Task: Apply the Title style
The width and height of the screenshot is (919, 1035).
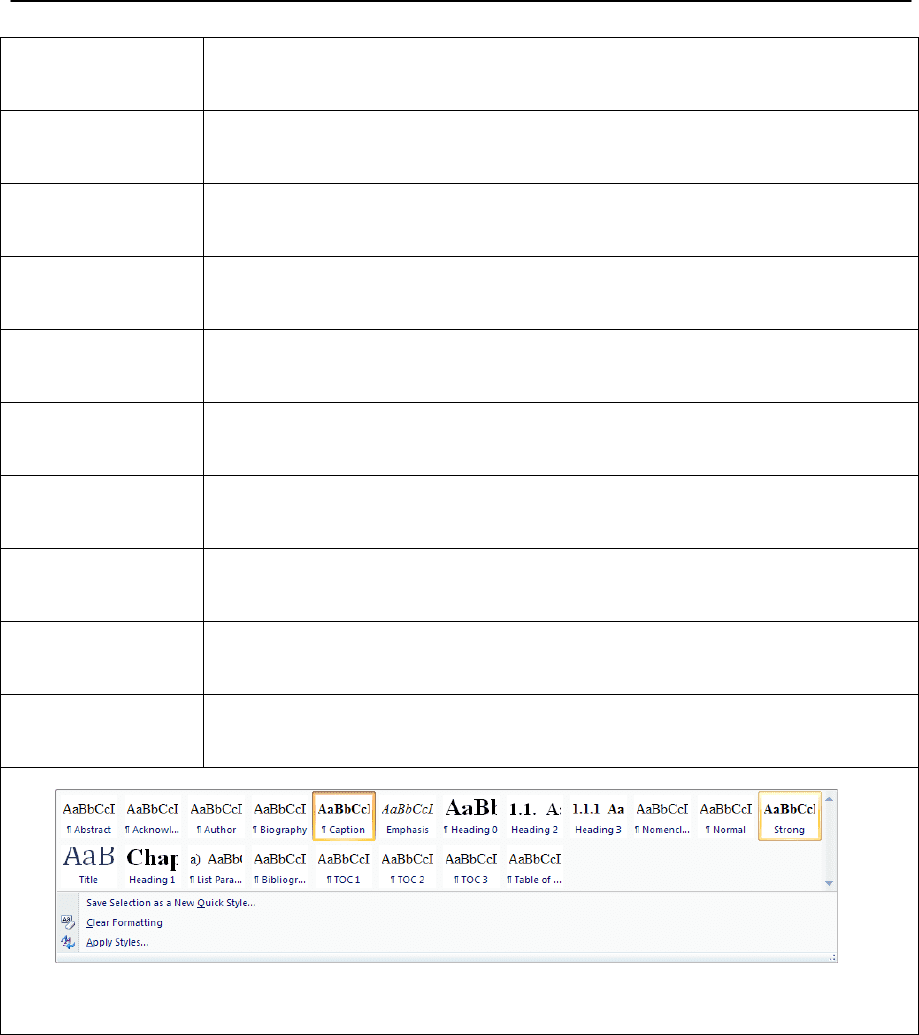Action: click(x=89, y=866)
